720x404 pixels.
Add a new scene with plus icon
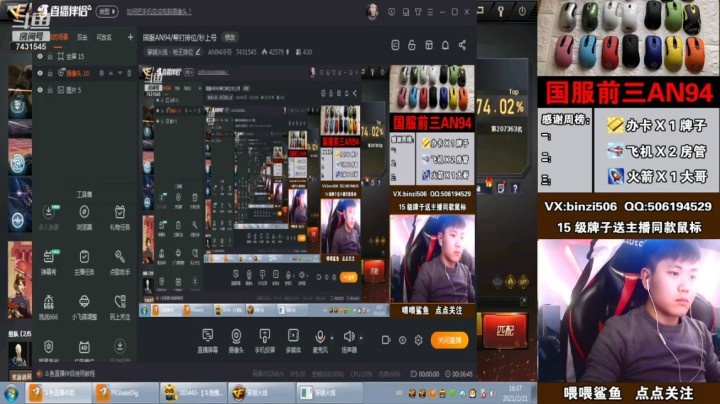[130, 37]
